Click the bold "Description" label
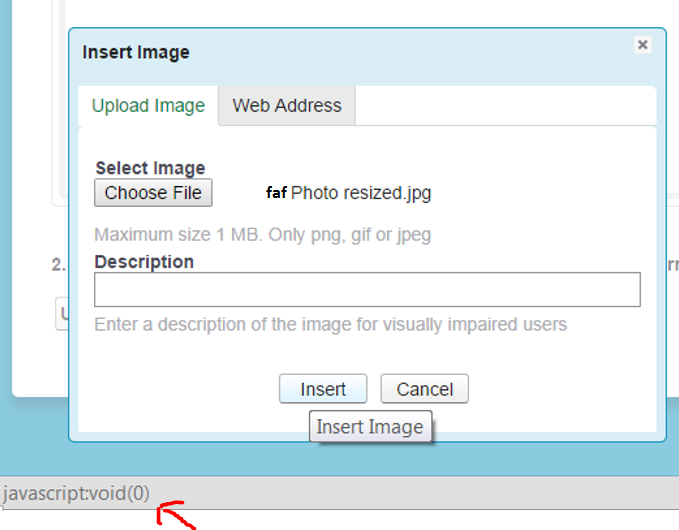679x530 pixels. pyautogui.click(x=144, y=262)
